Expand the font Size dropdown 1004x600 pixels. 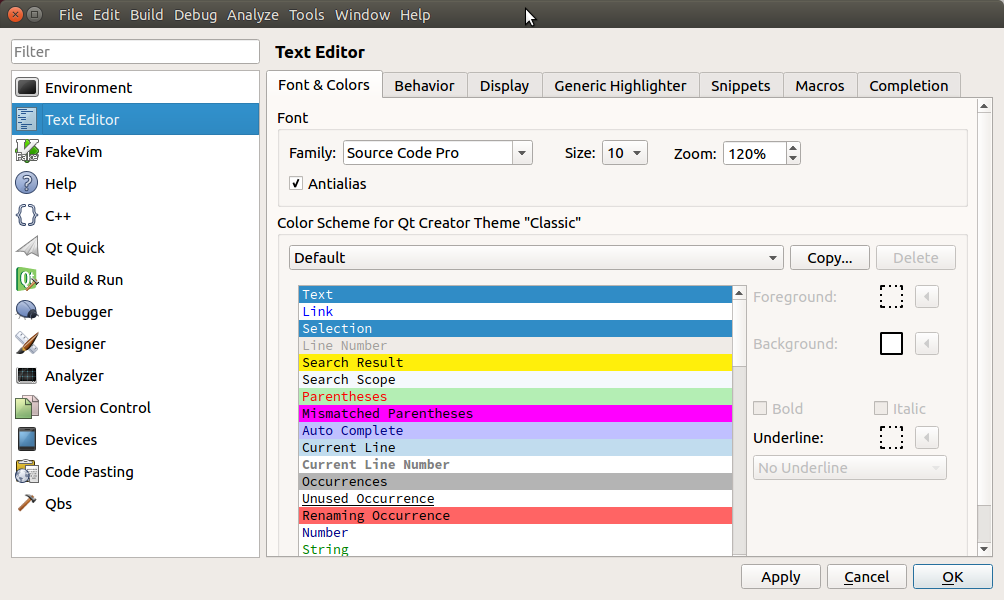pos(625,153)
